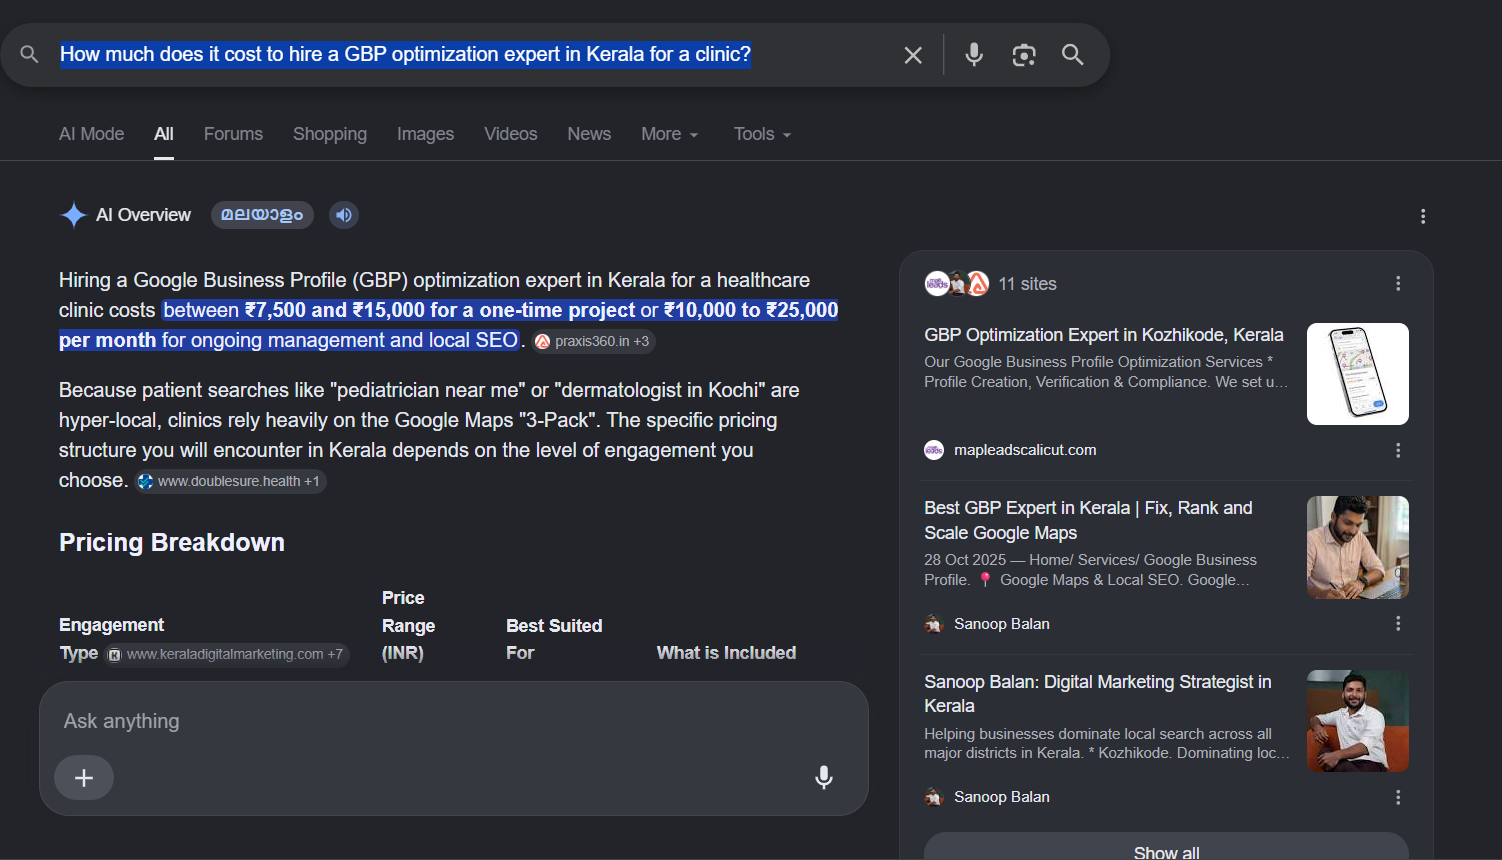Click the Pricing Breakdown heading
Screen dimensions: 1502x860
pyautogui.click(x=172, y=542)
